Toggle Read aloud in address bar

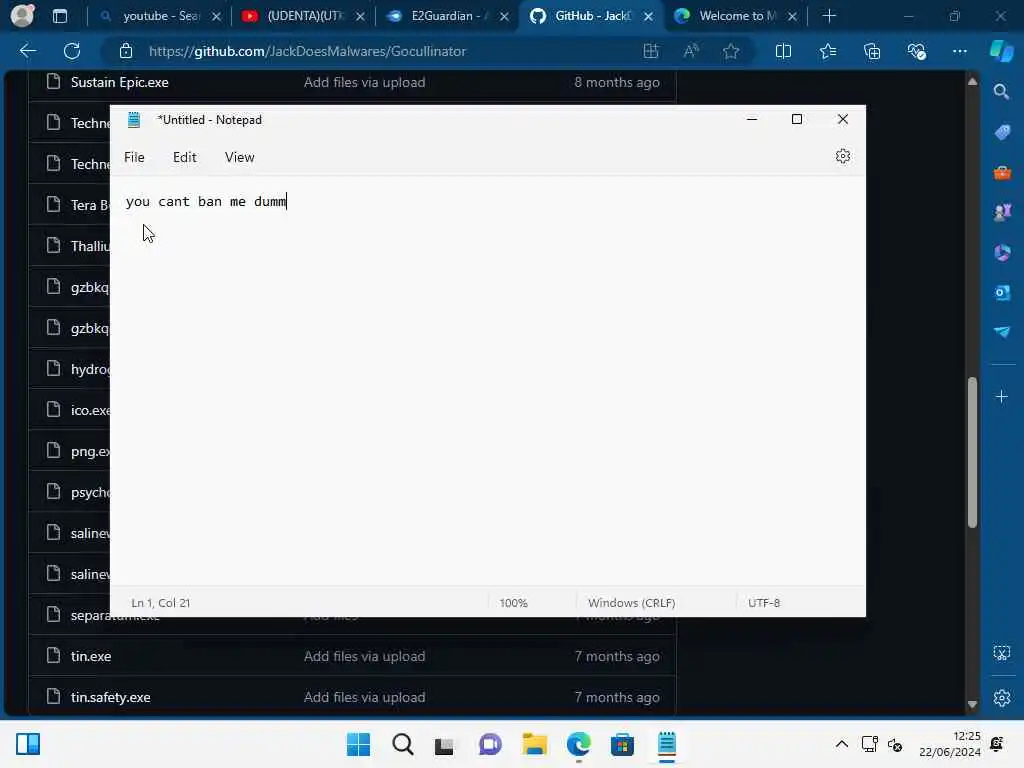tap(691, 51)
